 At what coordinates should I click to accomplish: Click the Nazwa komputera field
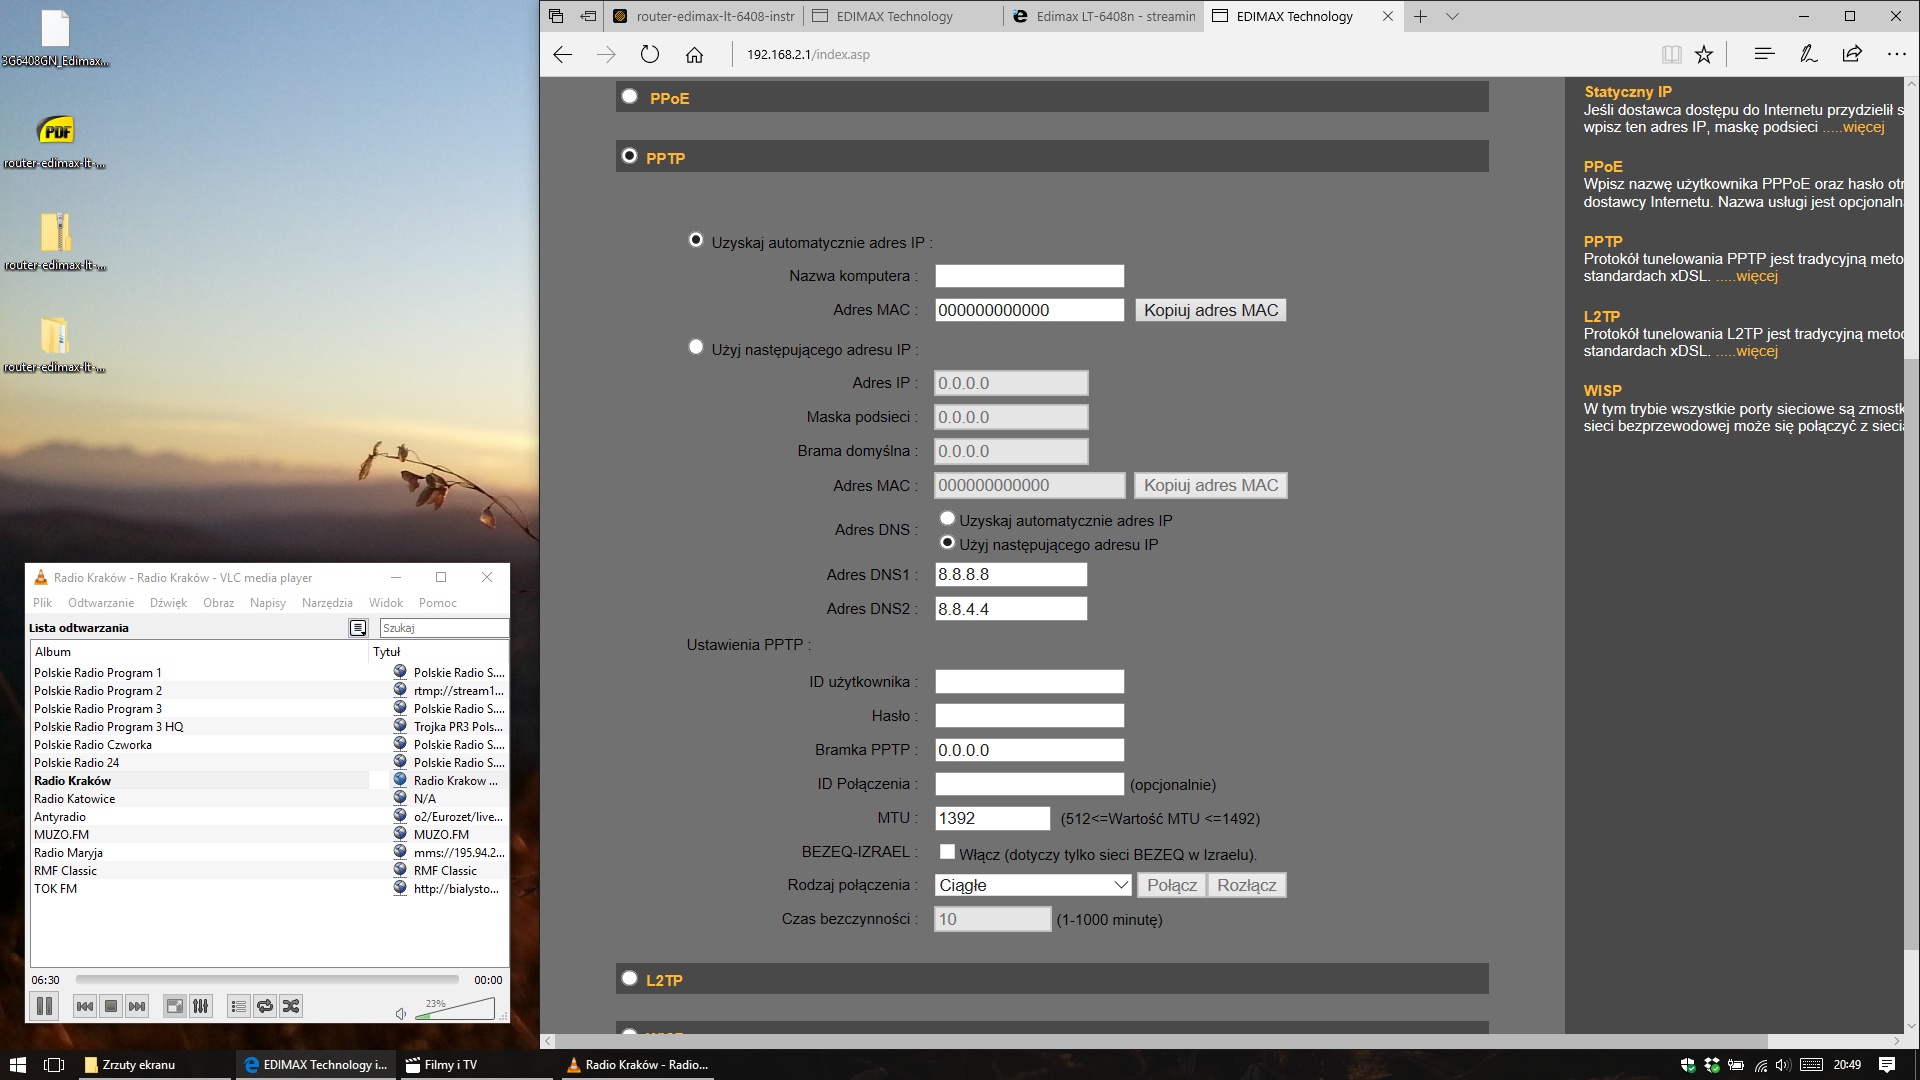point(1029,276)
